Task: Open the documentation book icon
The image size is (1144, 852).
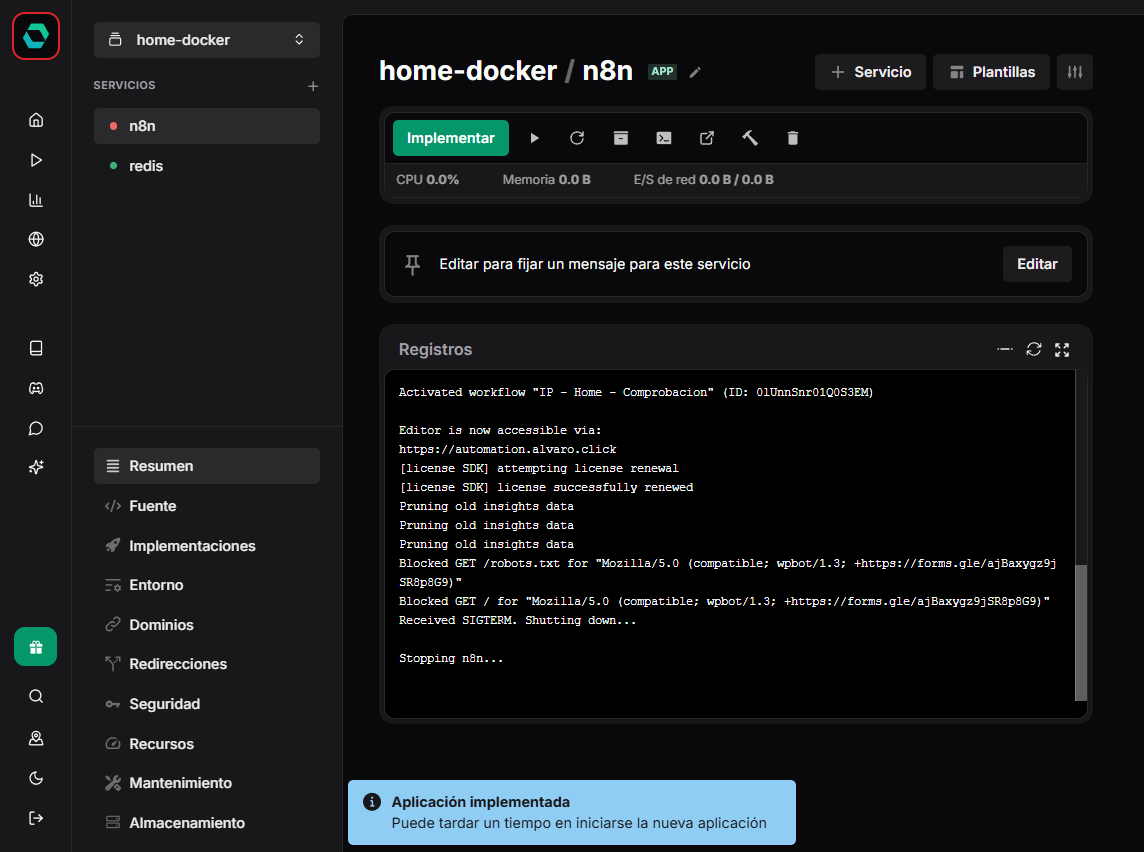Action: tap(36, 348)
